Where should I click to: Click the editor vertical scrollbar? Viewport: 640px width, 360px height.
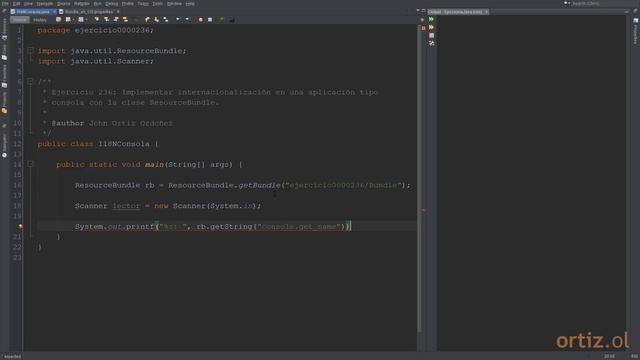[419, 178]
